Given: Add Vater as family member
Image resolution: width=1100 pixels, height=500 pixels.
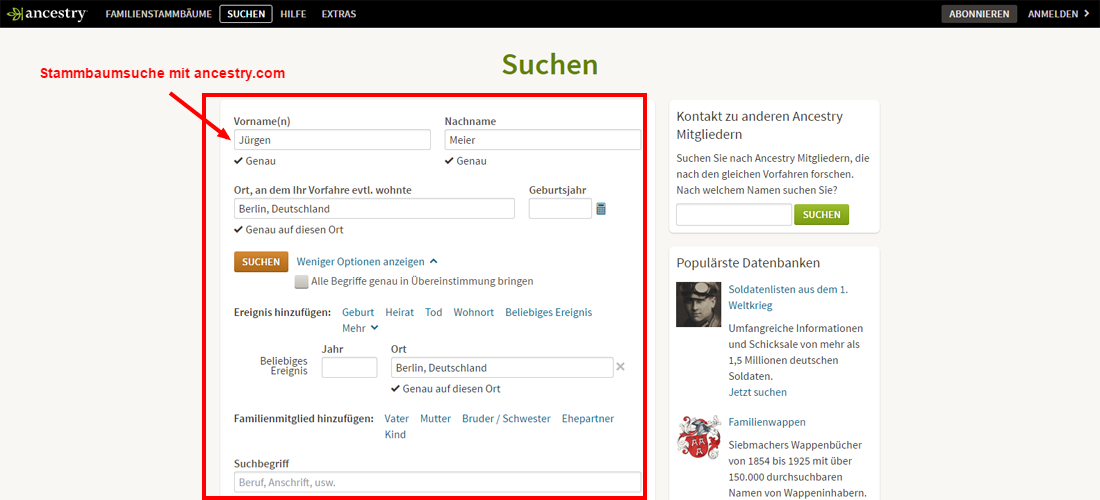Looking at the screenshot, I should coord(397,419).
